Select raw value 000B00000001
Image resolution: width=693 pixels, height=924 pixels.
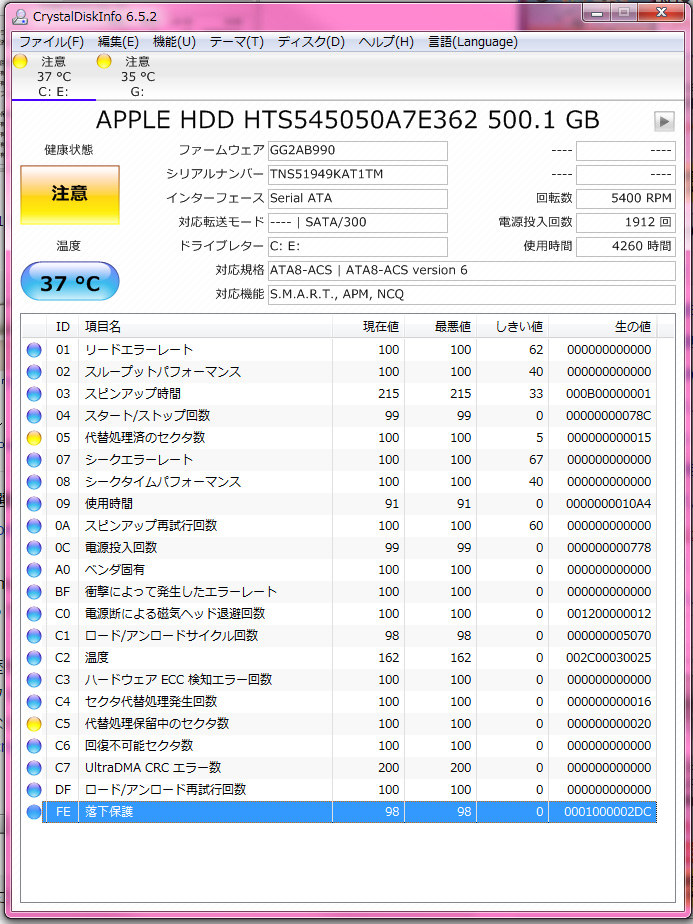609,394
